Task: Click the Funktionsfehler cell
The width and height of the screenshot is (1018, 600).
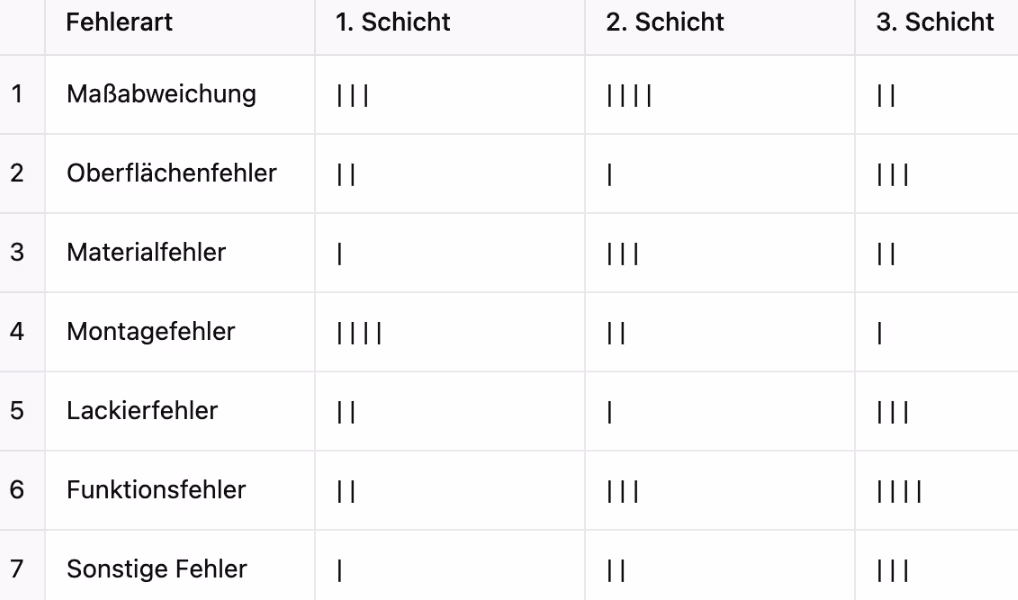Action: click(180, 490)
